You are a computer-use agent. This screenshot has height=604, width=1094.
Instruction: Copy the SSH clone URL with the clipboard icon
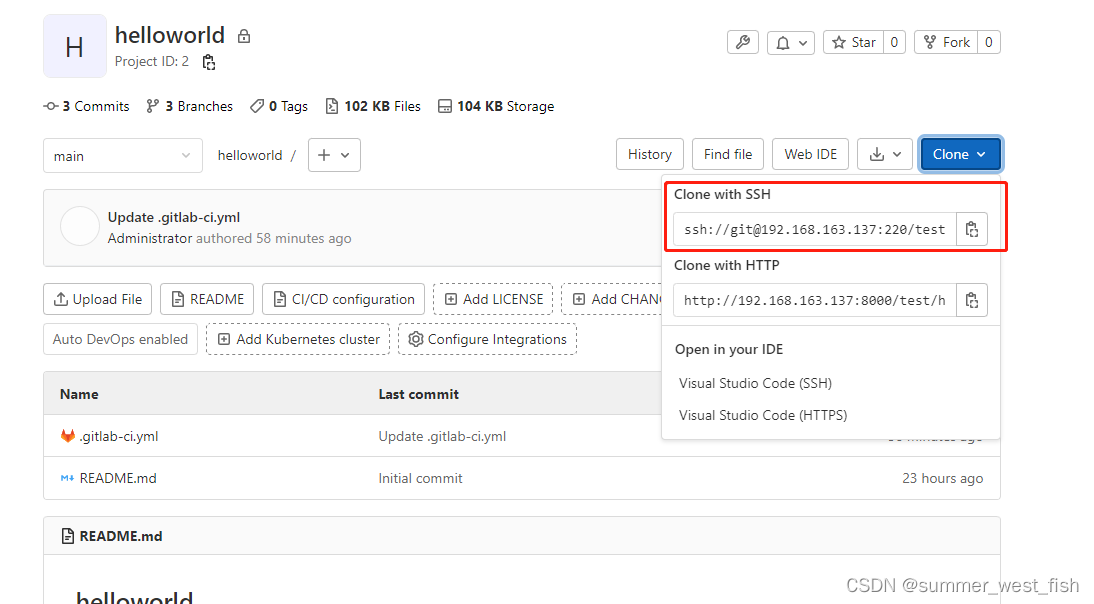971,228
